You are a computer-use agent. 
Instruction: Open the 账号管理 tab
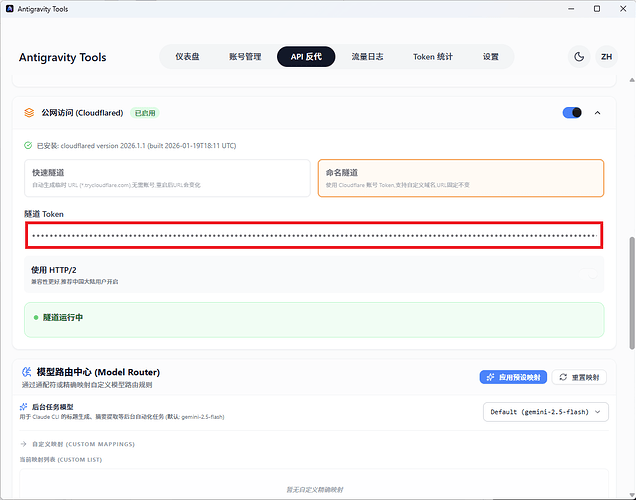tap(245, 57)
